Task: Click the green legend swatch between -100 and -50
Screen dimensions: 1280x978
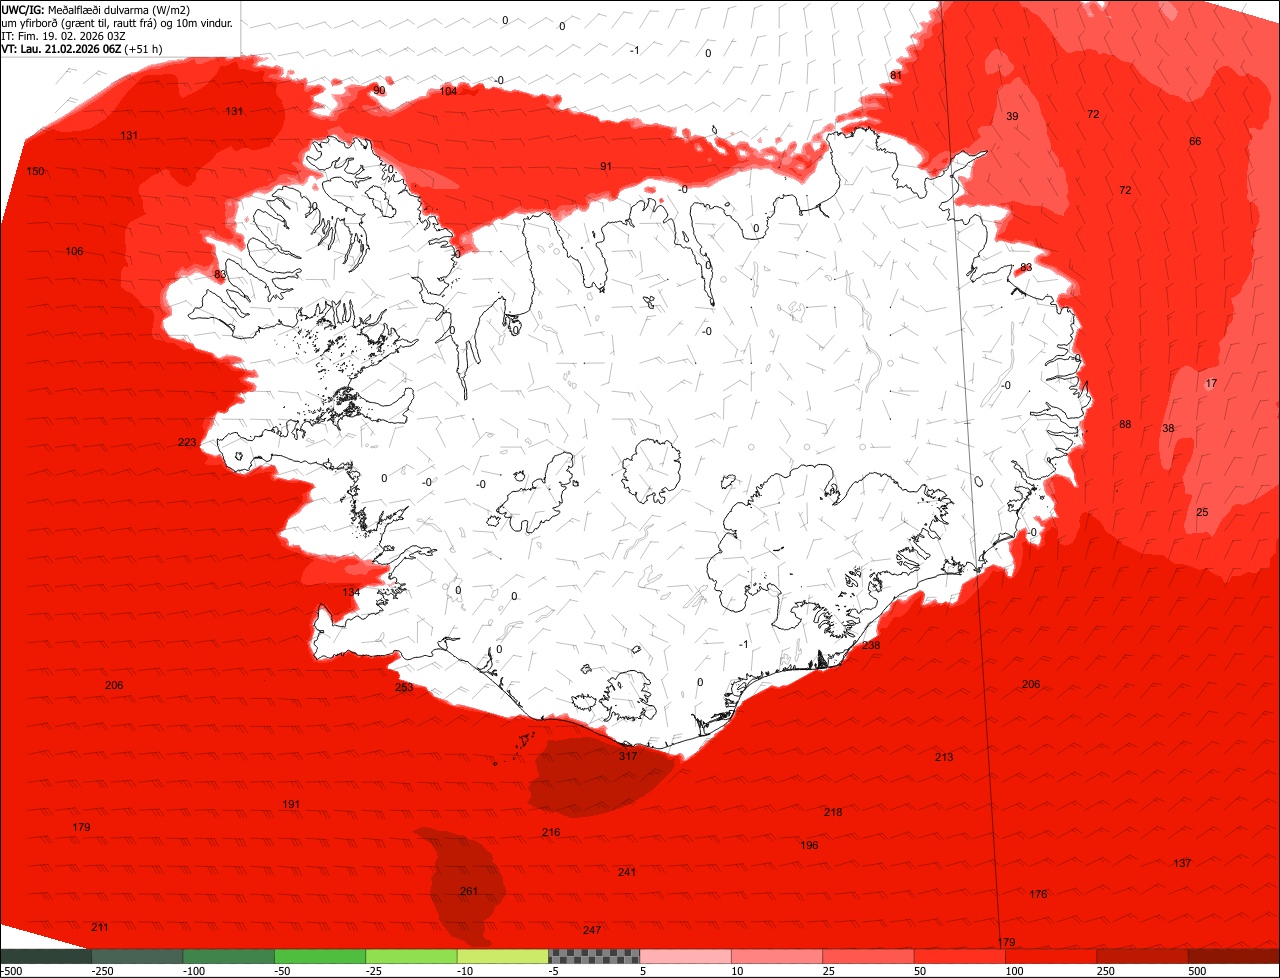Action: [x=228, y=956]
